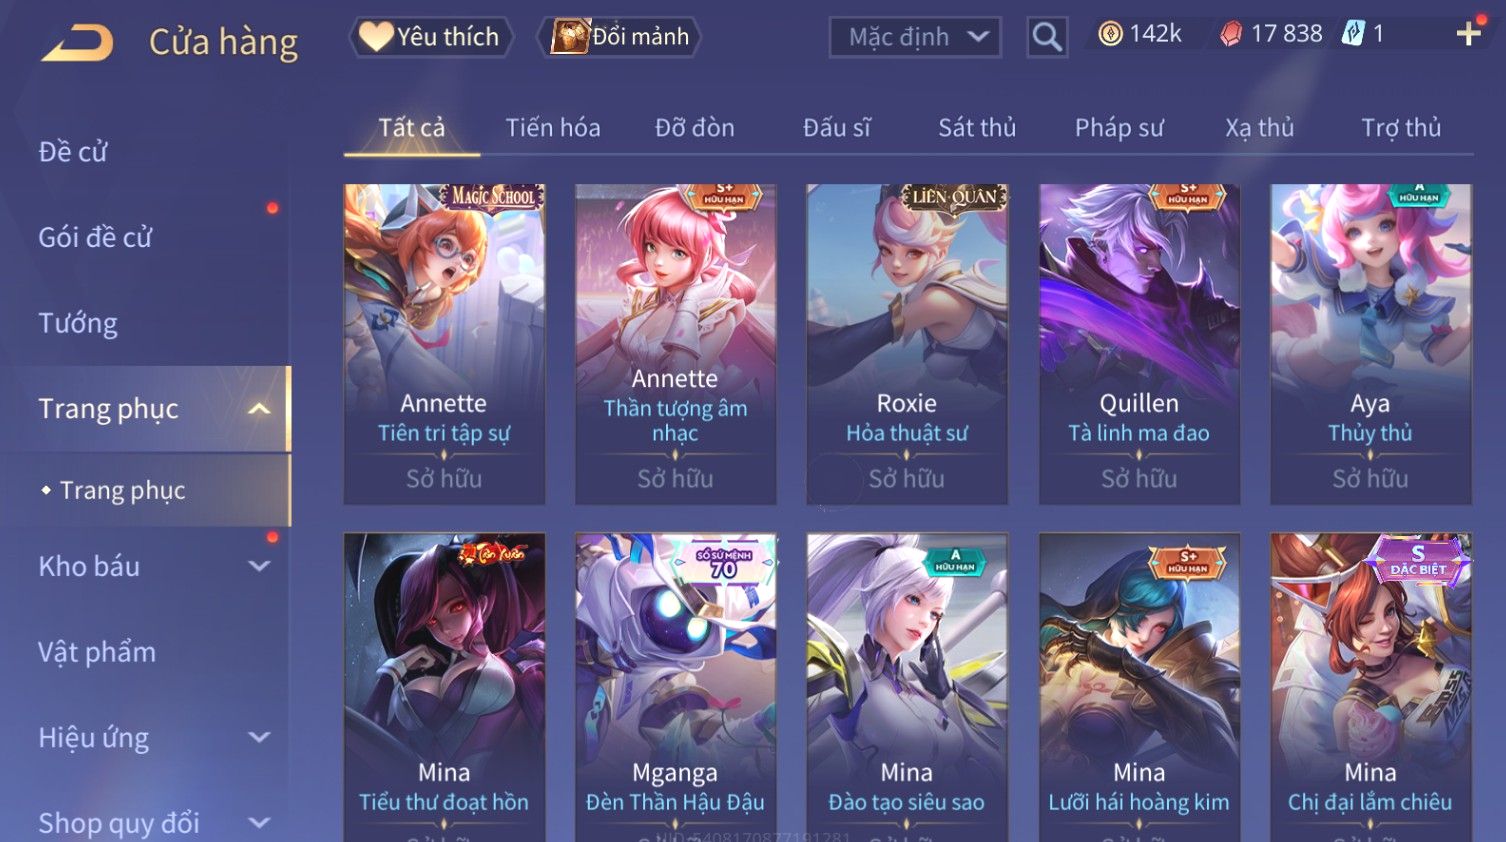This screenshot has width=1506, height=842.
Task: Switch to the Tiến hóa tab
Action: [553, 128]
